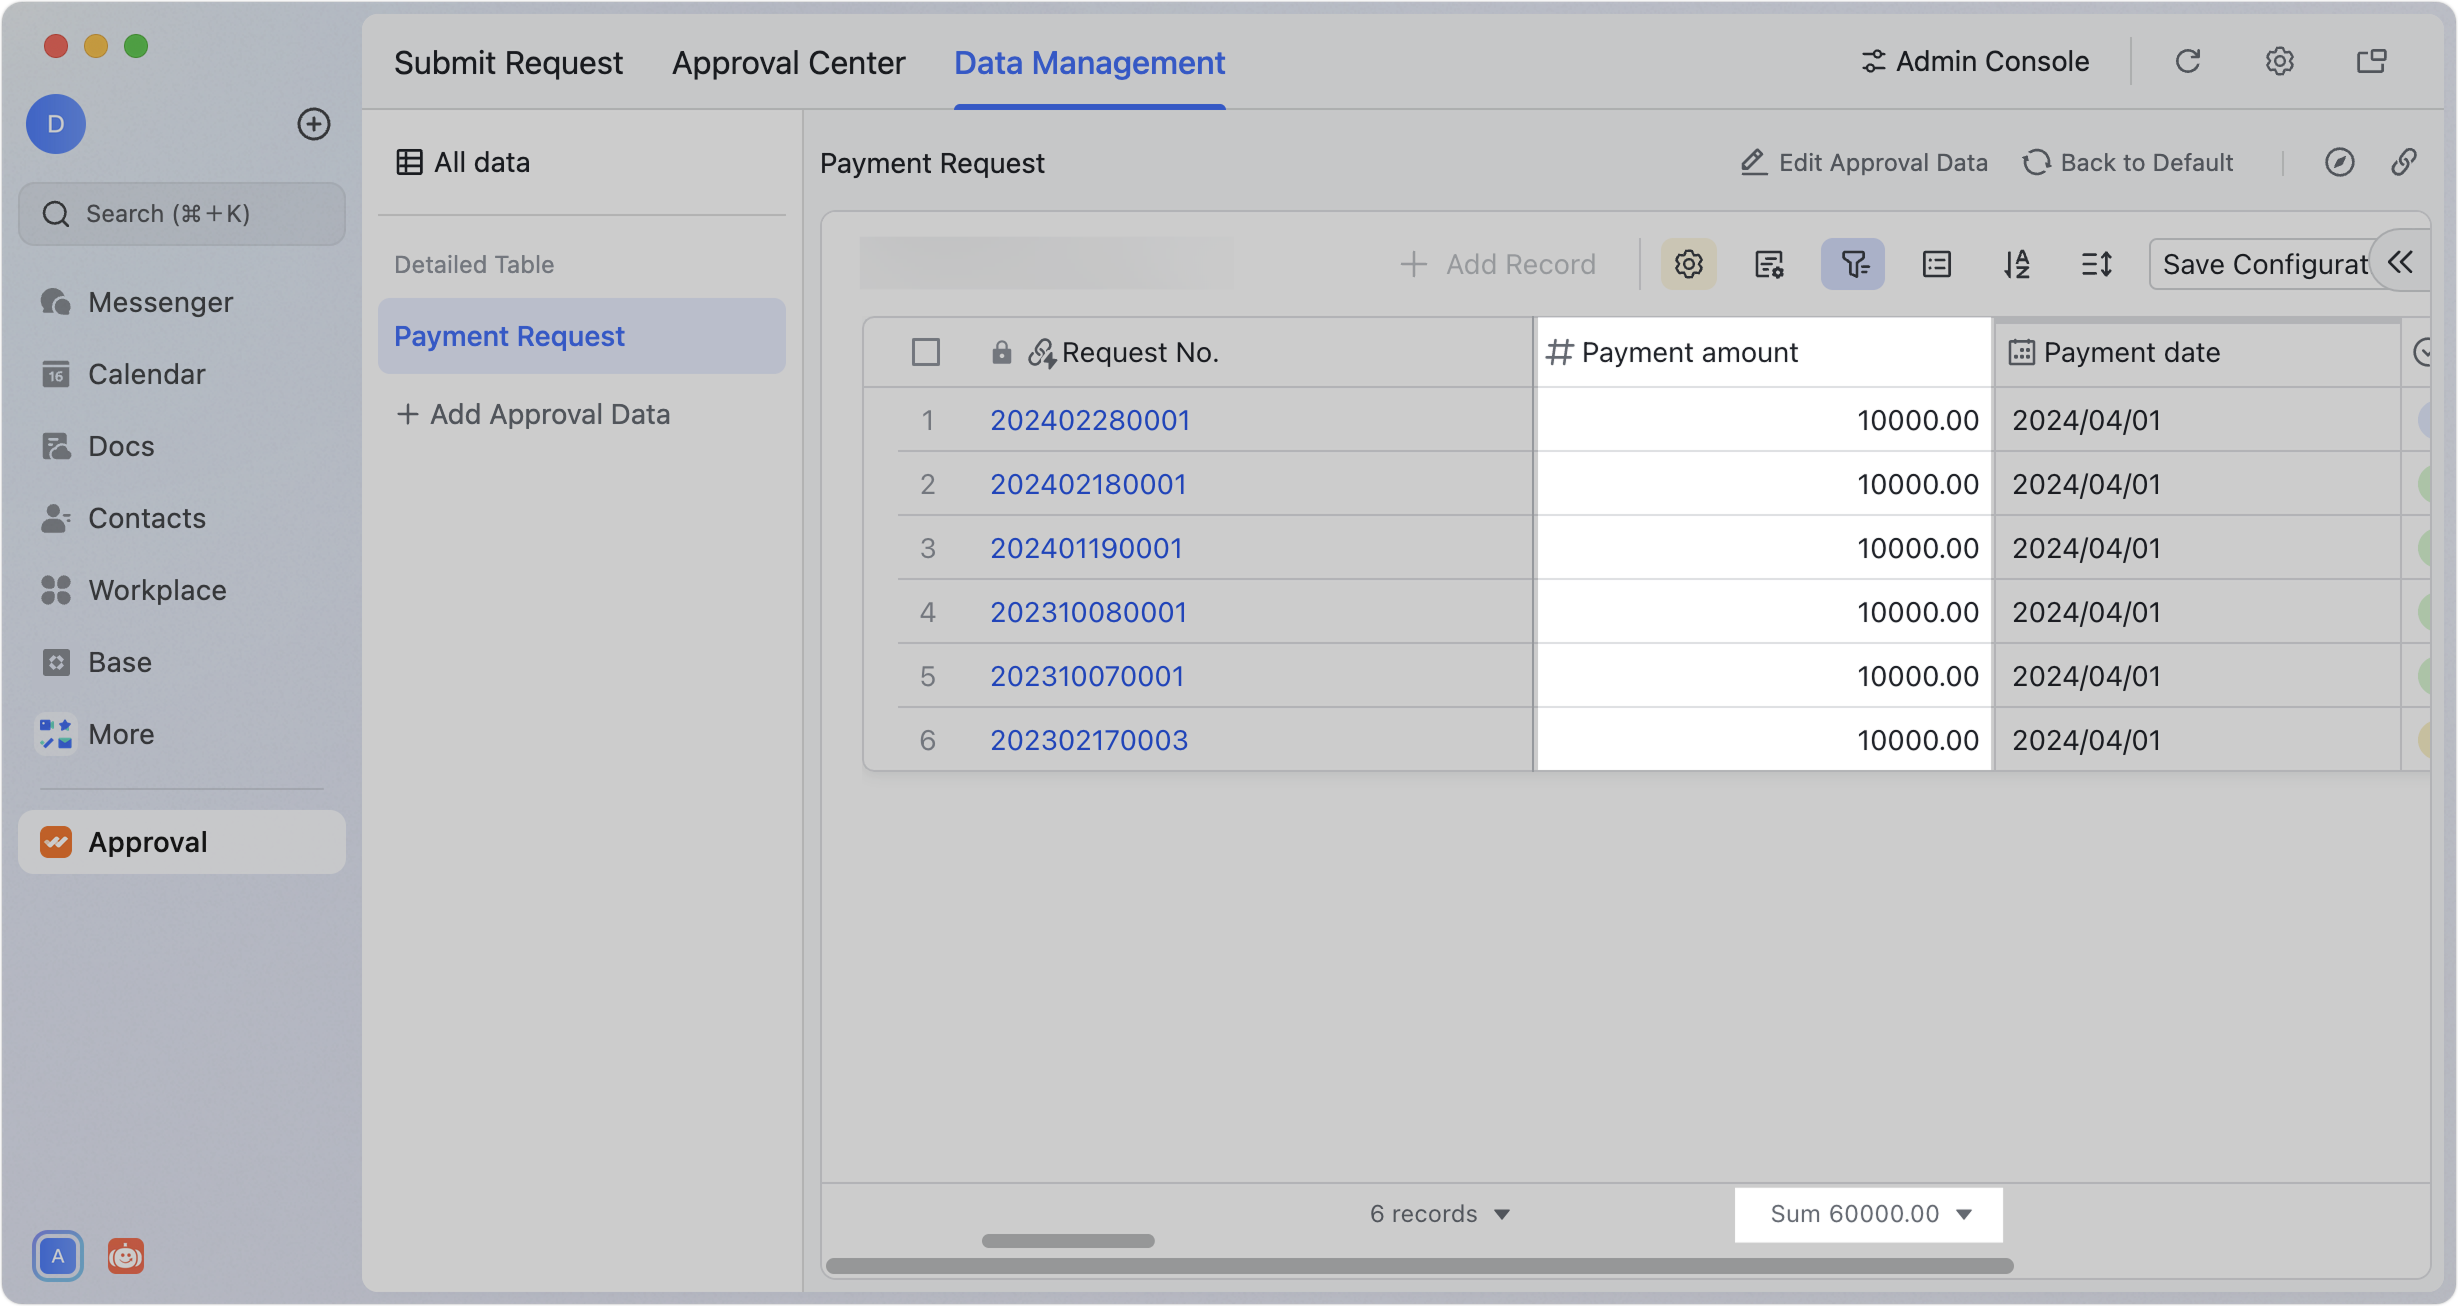Screen dimensions: 2458x1306
Task: Click Edit Approval Data
Action: click(x=1864, y=162)
